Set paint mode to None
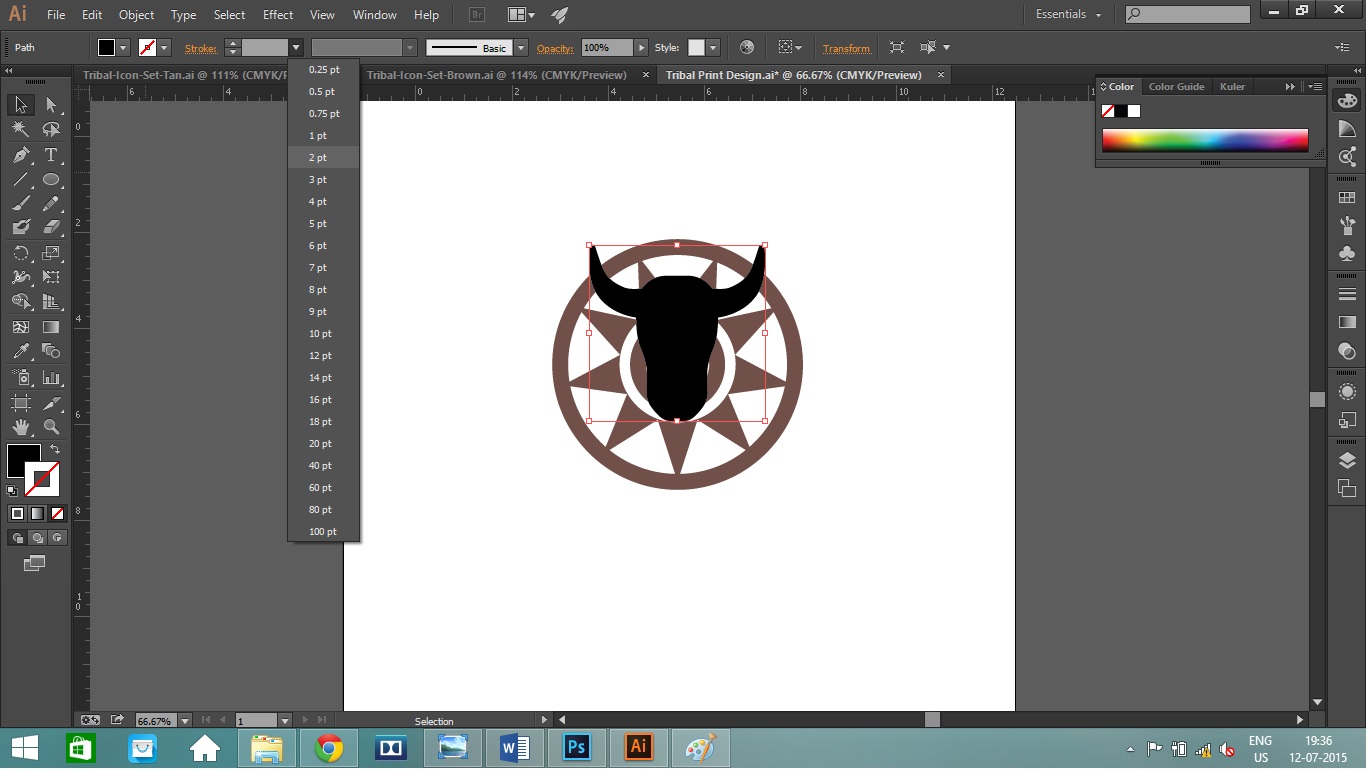Image resolution: width=1368 pixels, height=770 pixels. pyautogui.click(x=57, y=513)
